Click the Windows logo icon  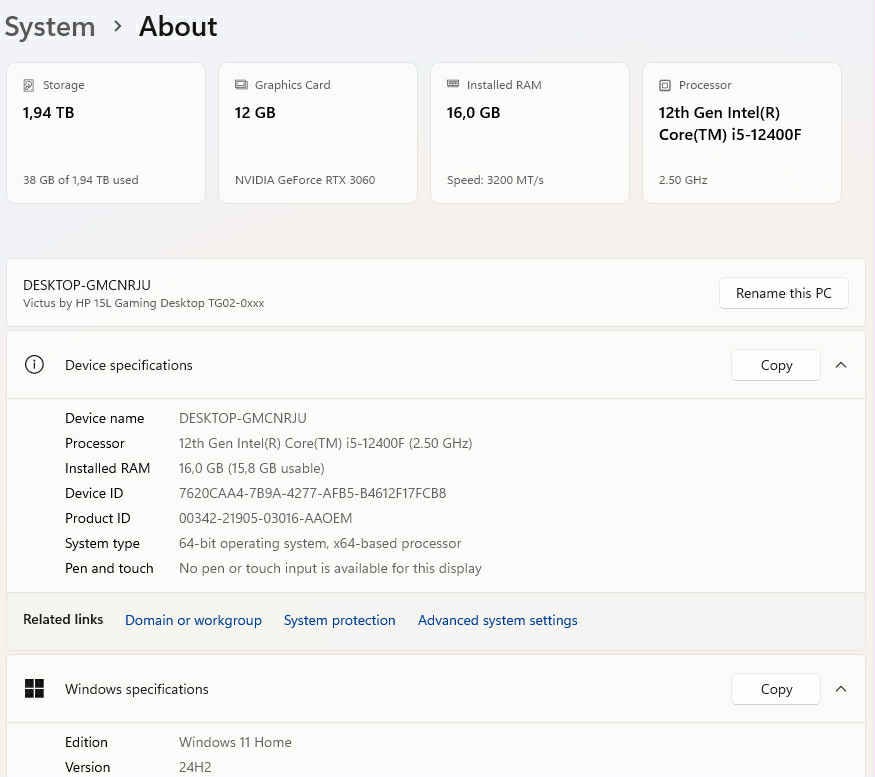click(34, 689)
